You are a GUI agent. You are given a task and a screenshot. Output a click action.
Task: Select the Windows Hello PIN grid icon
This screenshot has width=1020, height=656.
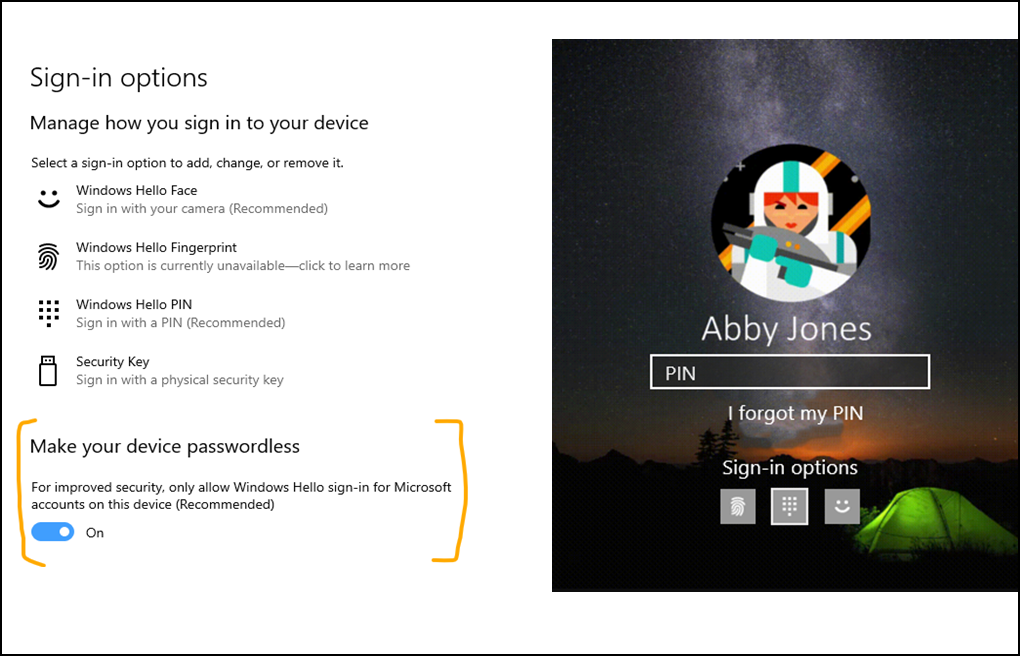pos(48,312)
